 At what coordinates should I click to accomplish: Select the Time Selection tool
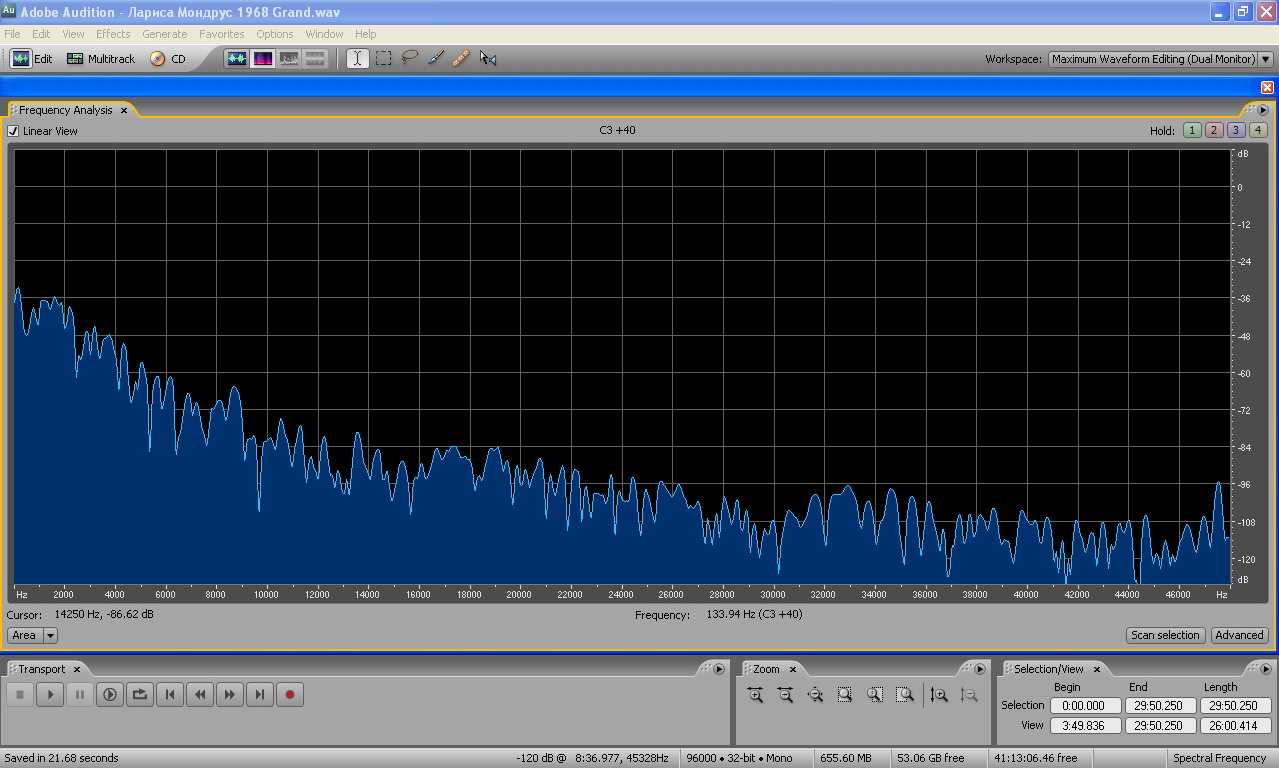click(357, 59)
